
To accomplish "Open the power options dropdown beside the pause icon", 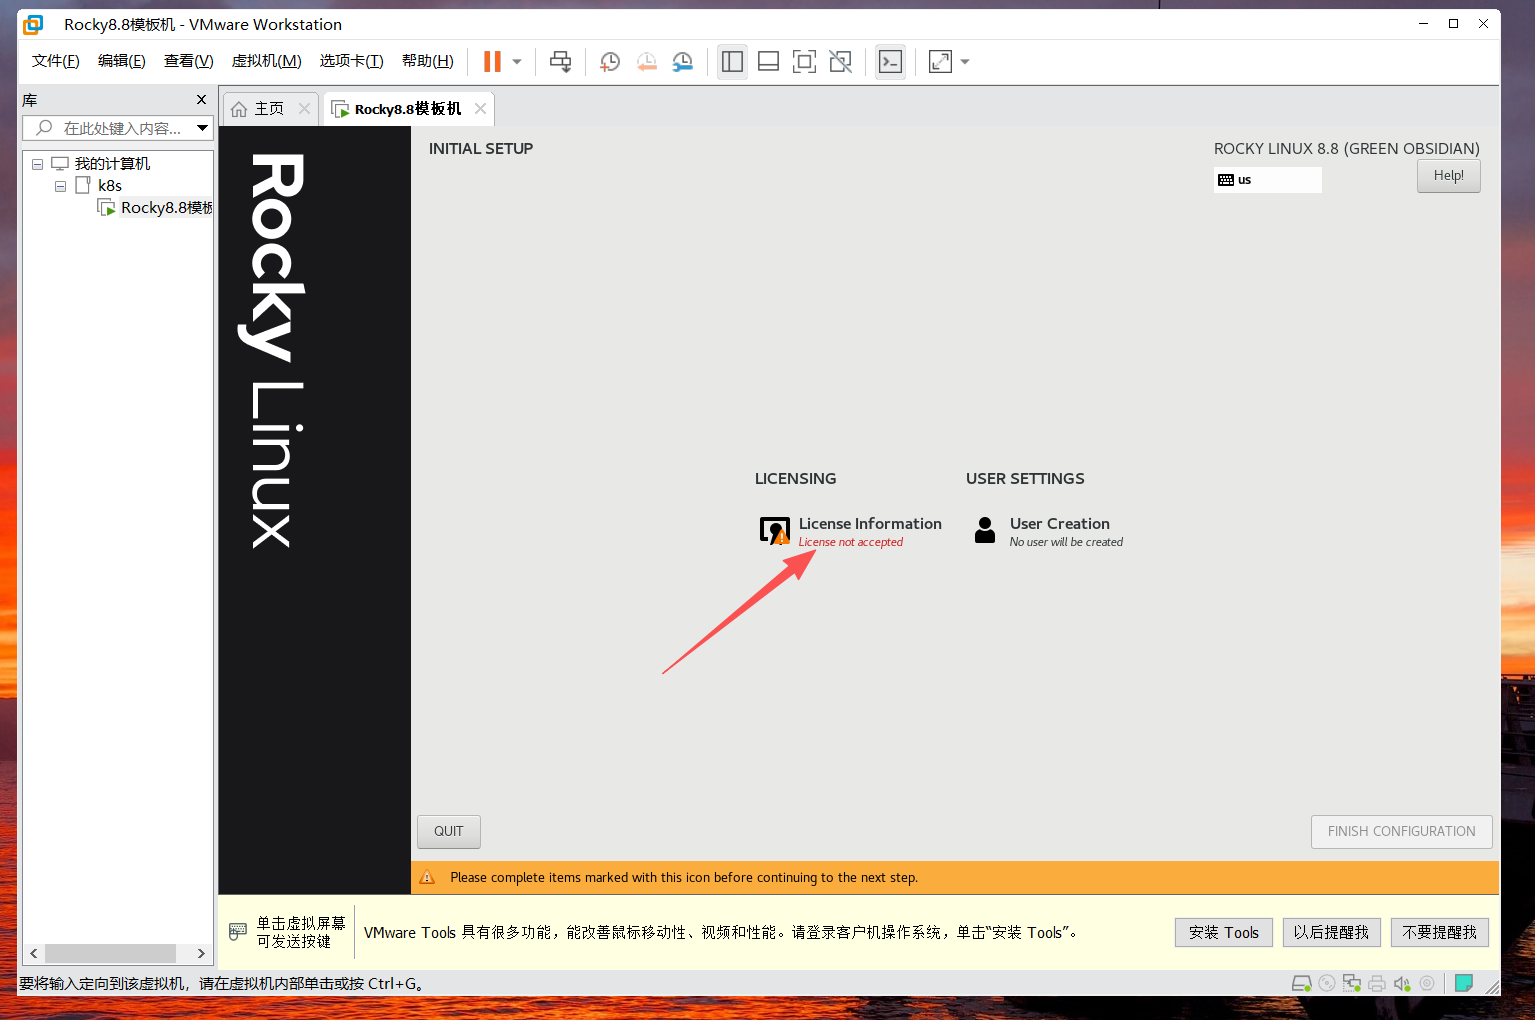I will [x=517, y=62].
